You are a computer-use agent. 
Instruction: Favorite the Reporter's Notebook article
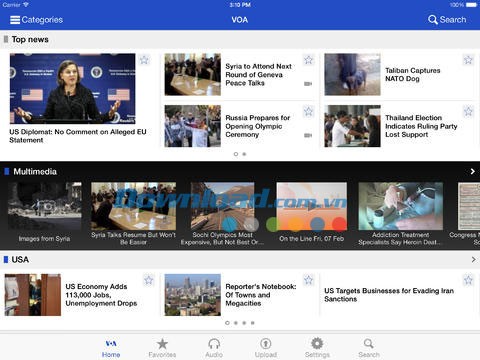pos(308,280)
